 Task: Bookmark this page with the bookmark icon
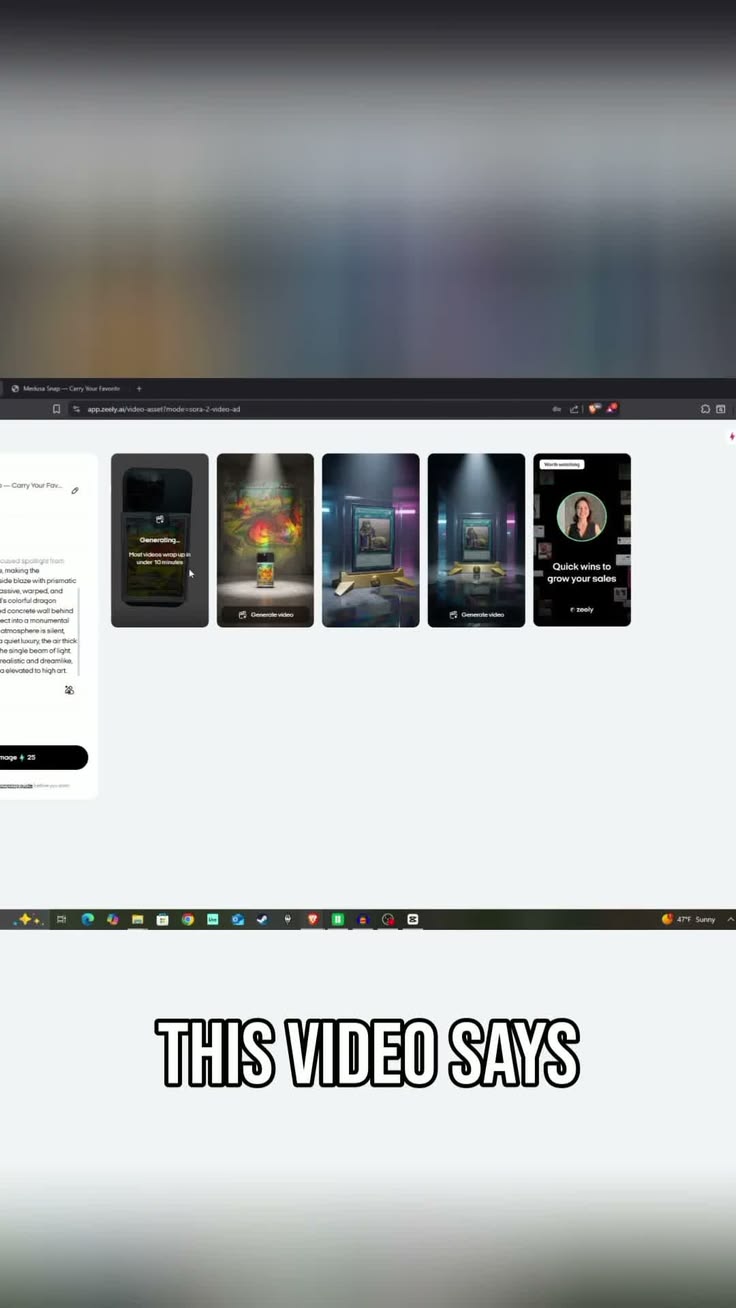(x=56, y=409)
